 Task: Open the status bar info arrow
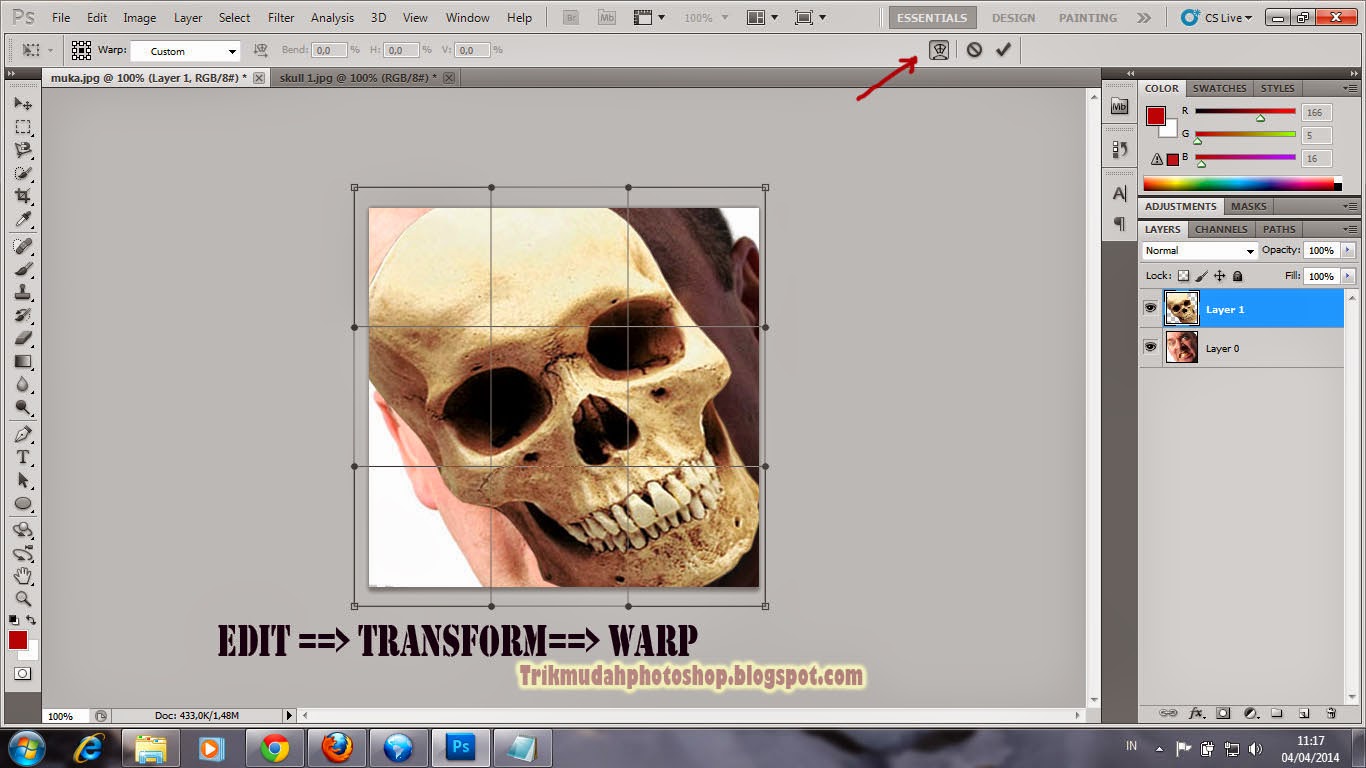click(x=290, y=716)
